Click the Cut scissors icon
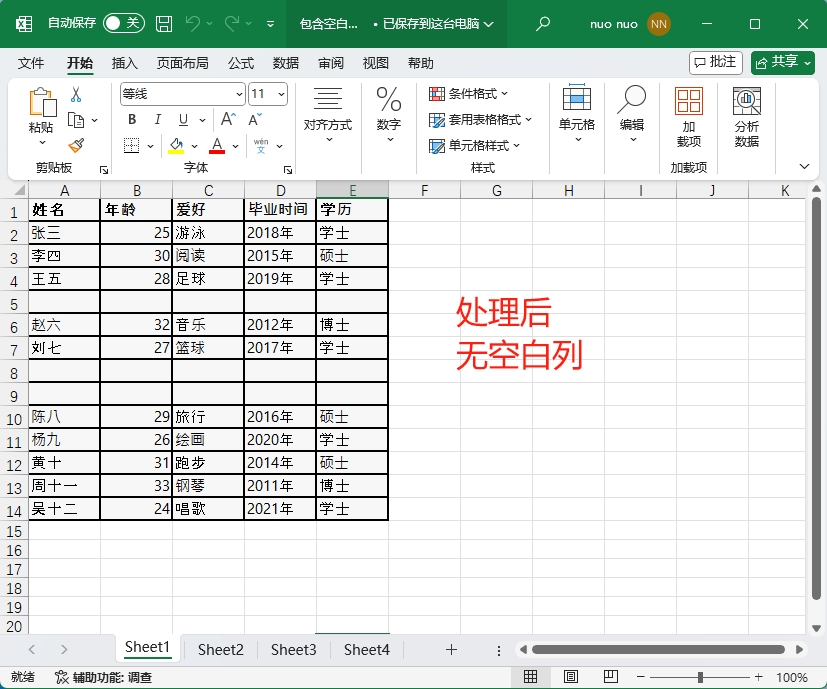 76,95
